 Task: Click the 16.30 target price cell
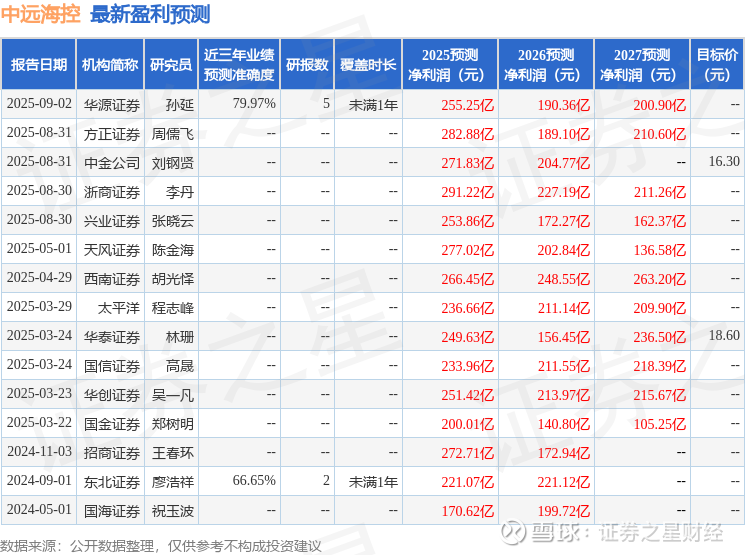tap(724, 162)
